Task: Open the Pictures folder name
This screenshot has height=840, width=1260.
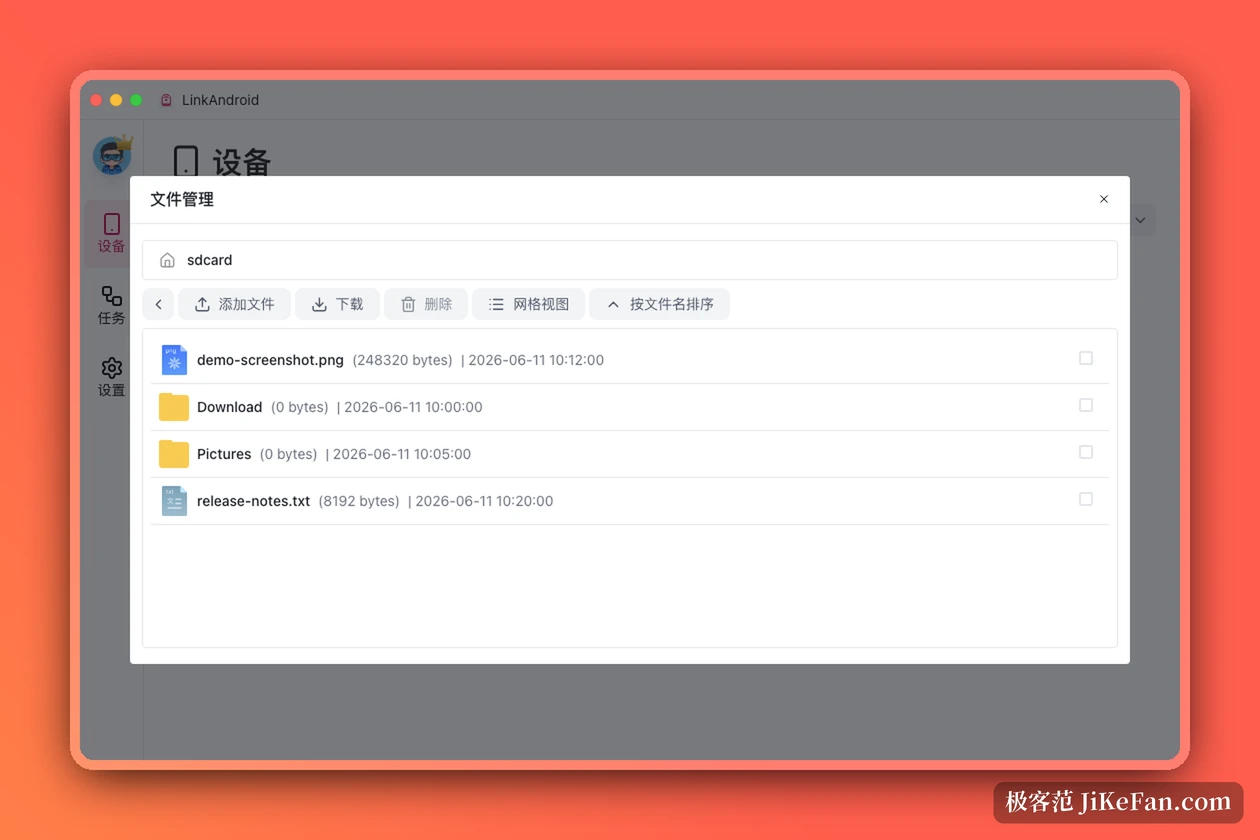Action: tap(224, 454)
